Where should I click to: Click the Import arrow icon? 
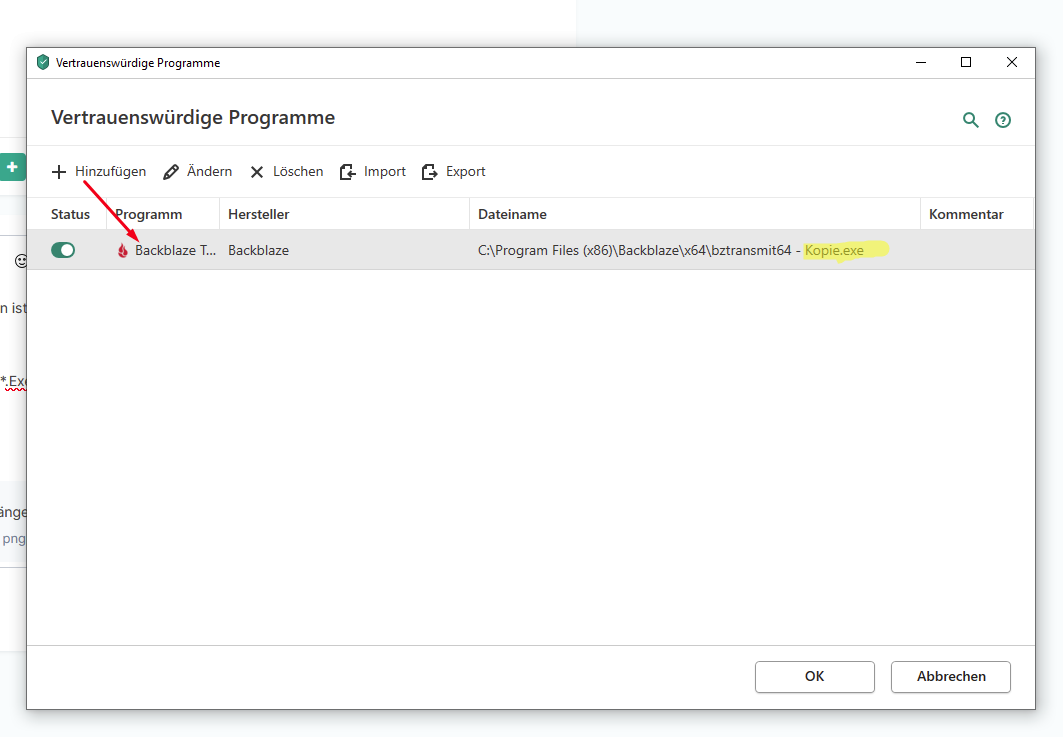[348, 172]
